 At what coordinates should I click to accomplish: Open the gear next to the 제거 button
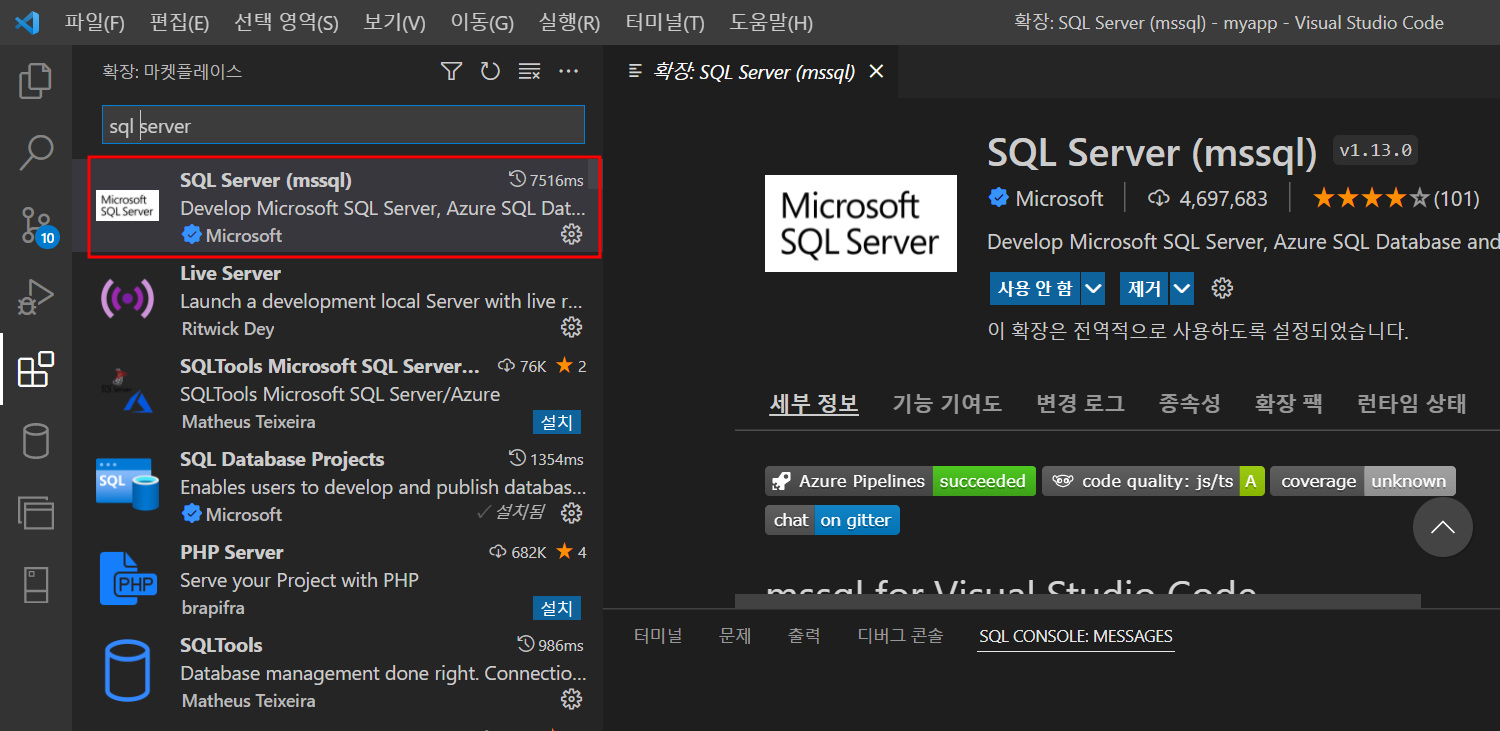coord(1222,289)
